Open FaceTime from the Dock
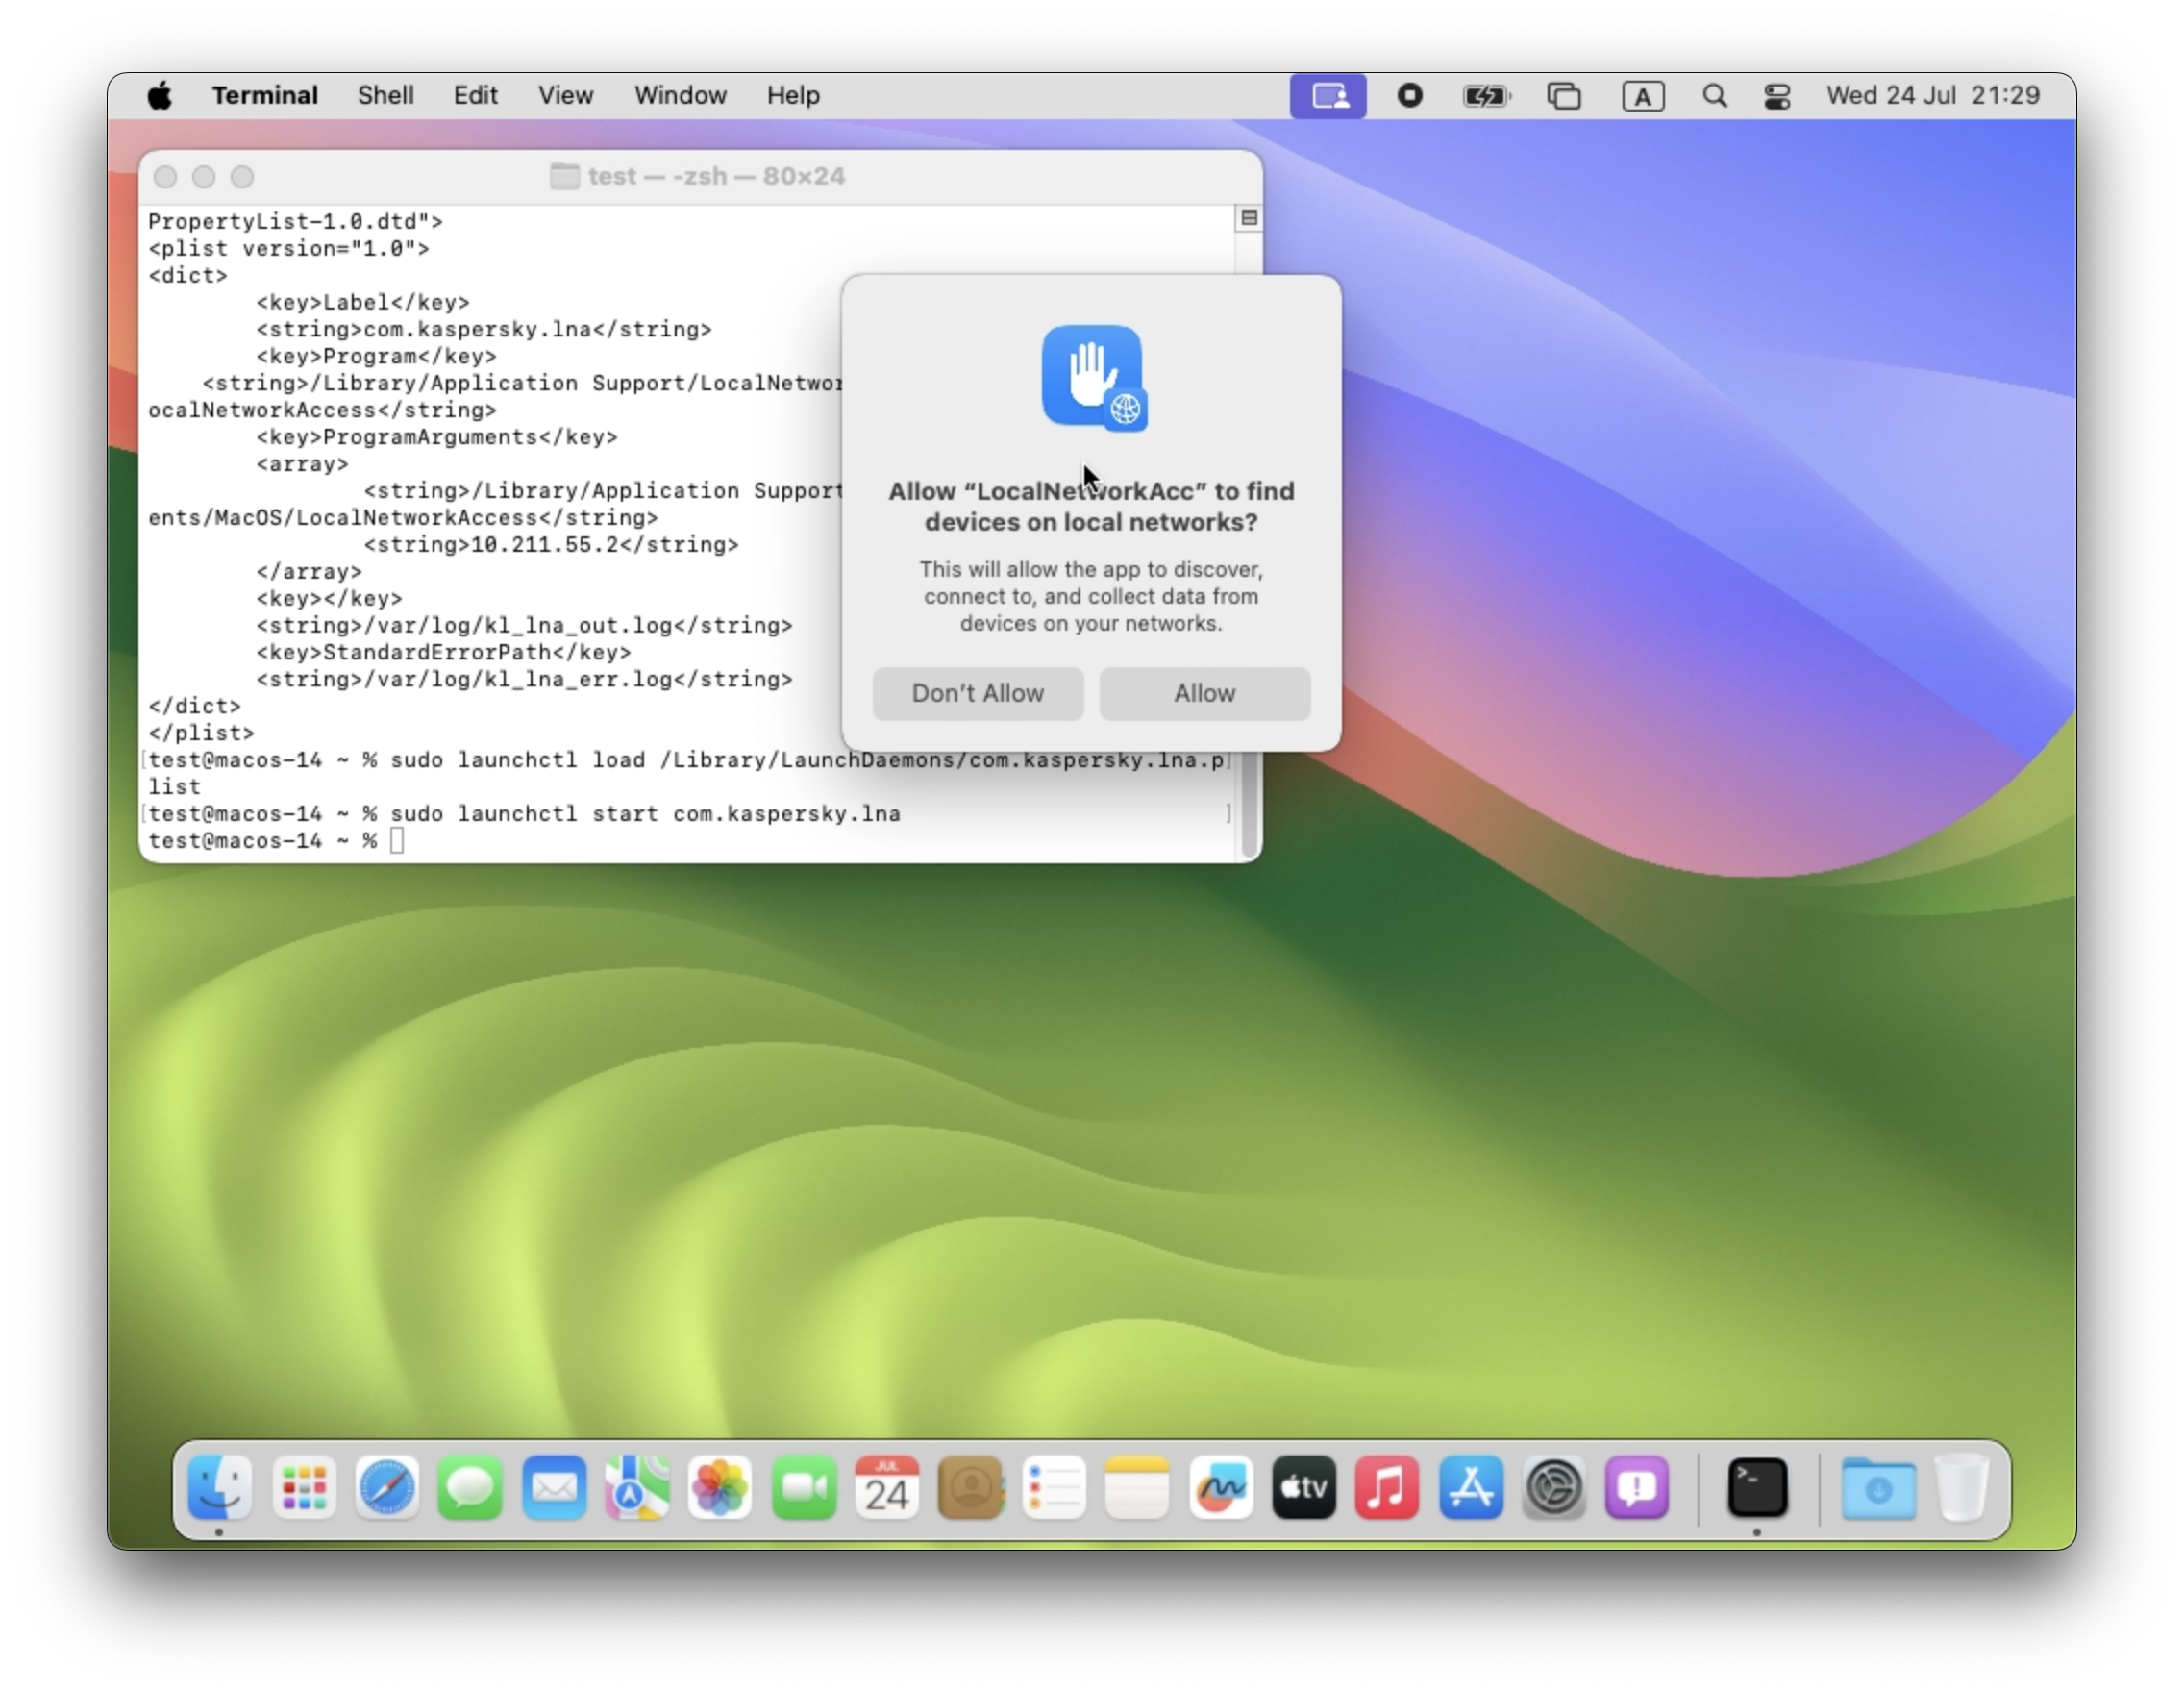 (804, 1487)
